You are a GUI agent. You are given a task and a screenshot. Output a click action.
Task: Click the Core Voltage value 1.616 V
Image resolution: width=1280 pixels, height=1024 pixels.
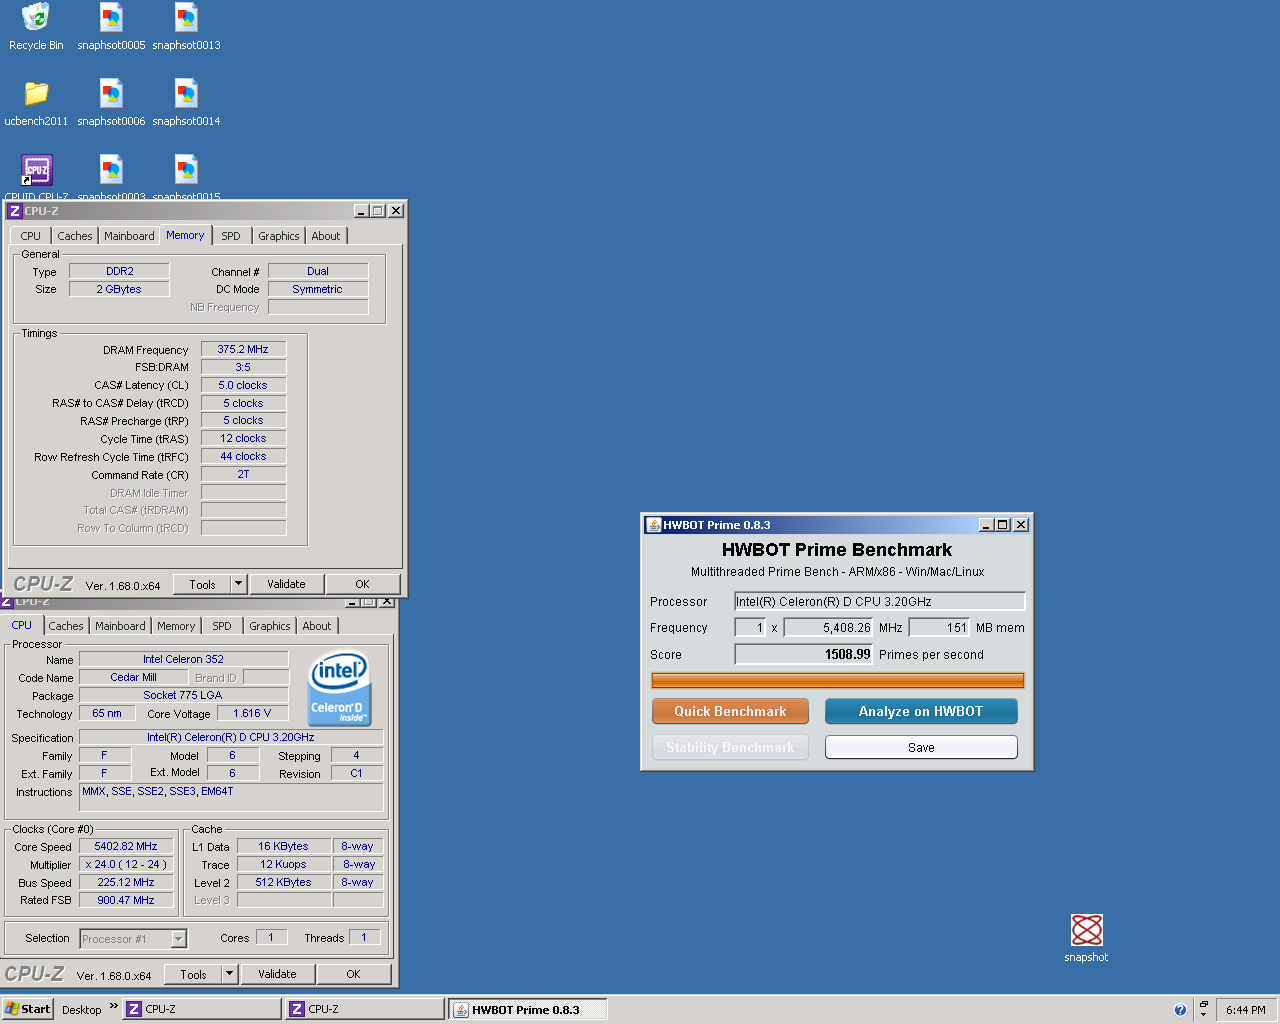click(x=252, y=713)
